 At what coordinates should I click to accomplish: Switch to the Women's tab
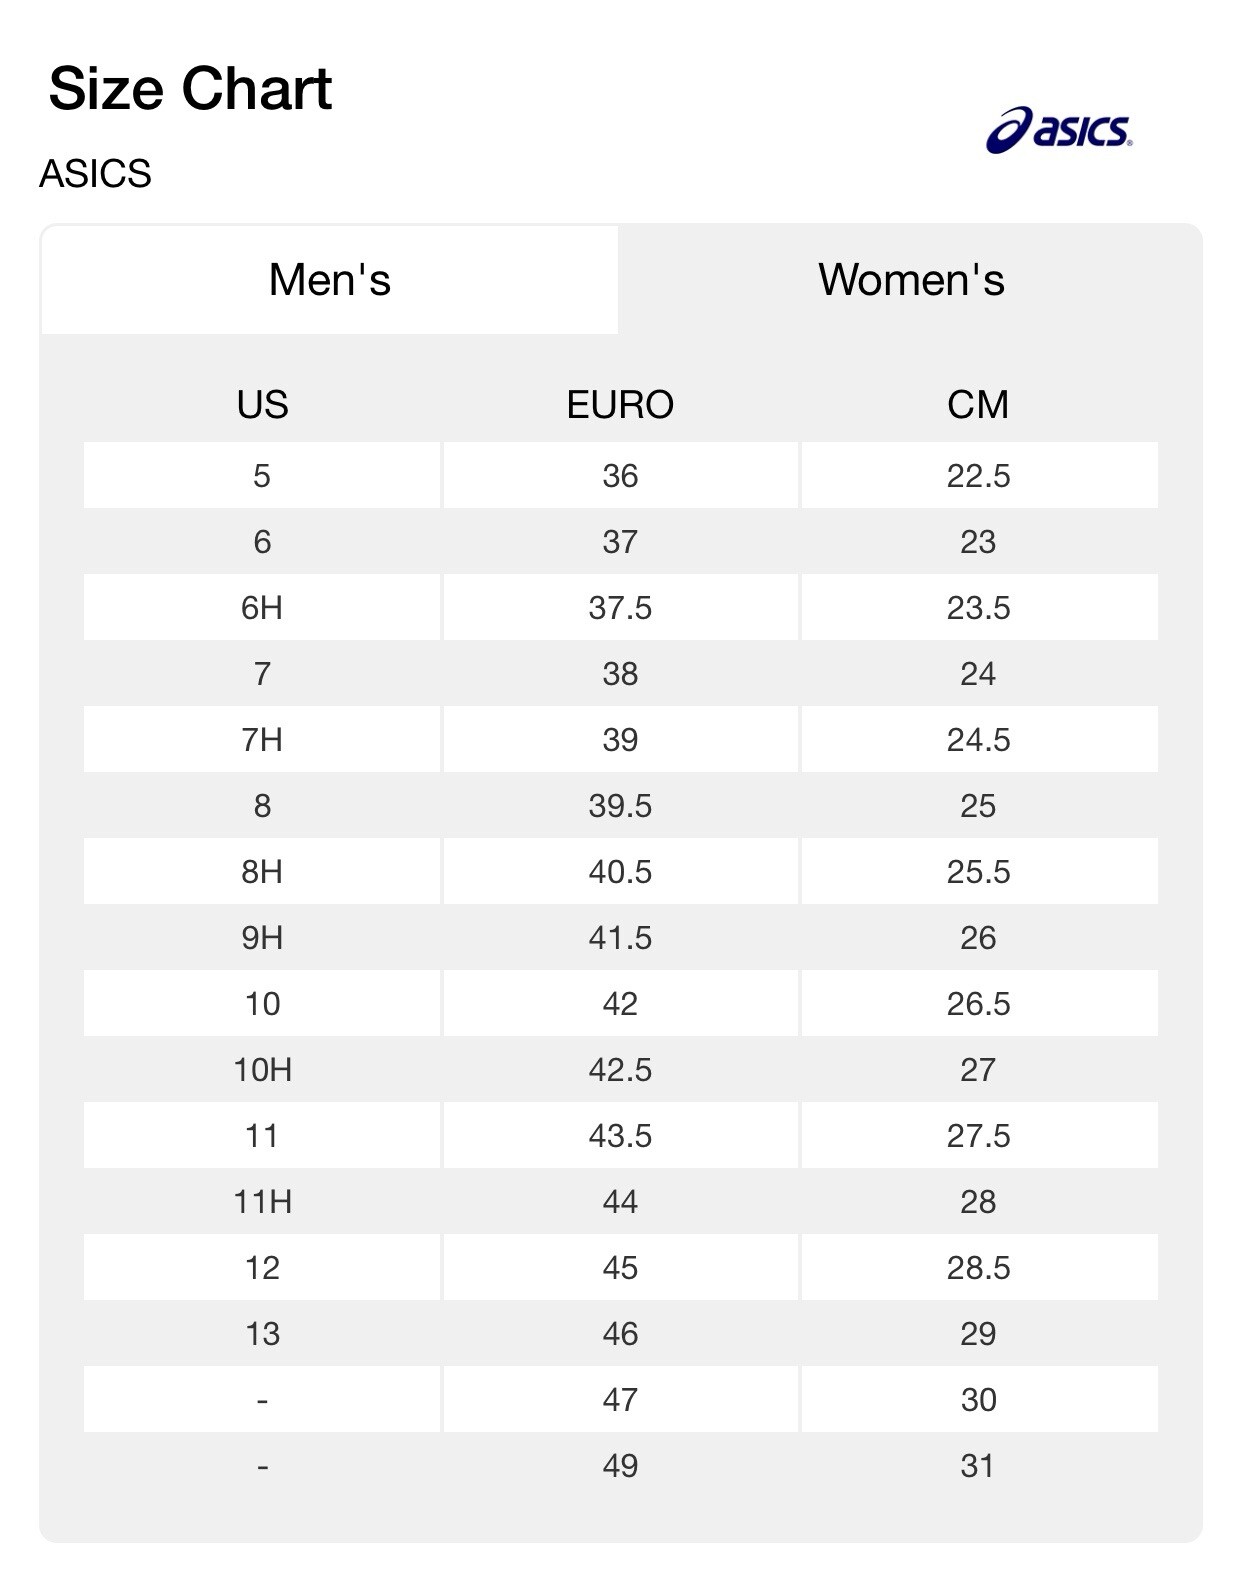[911, 280]
